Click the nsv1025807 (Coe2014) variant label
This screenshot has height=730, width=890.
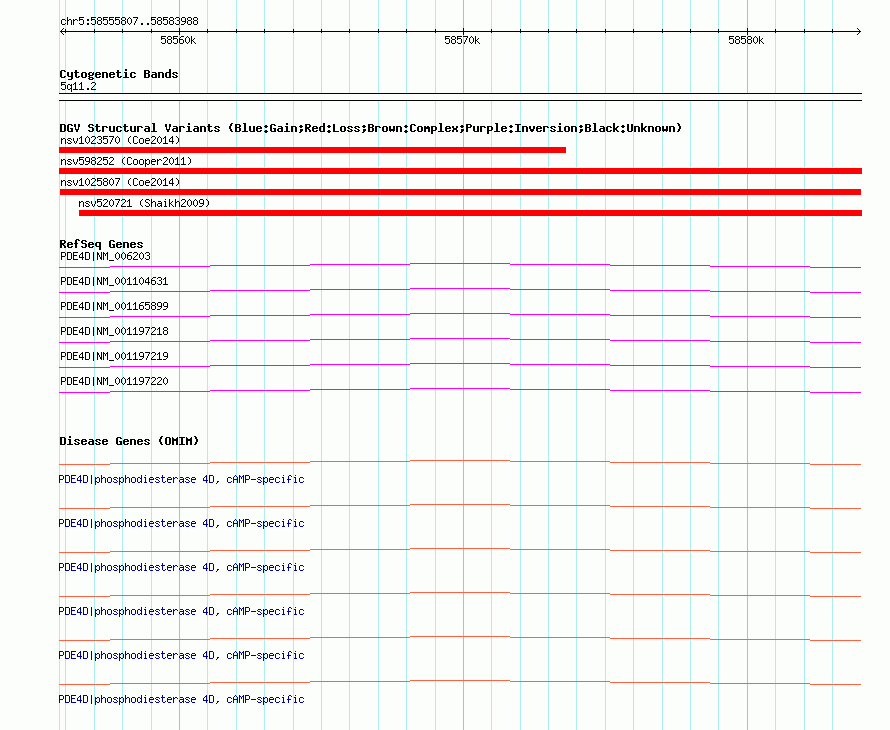pyautogui.click(x=120, y=182)
